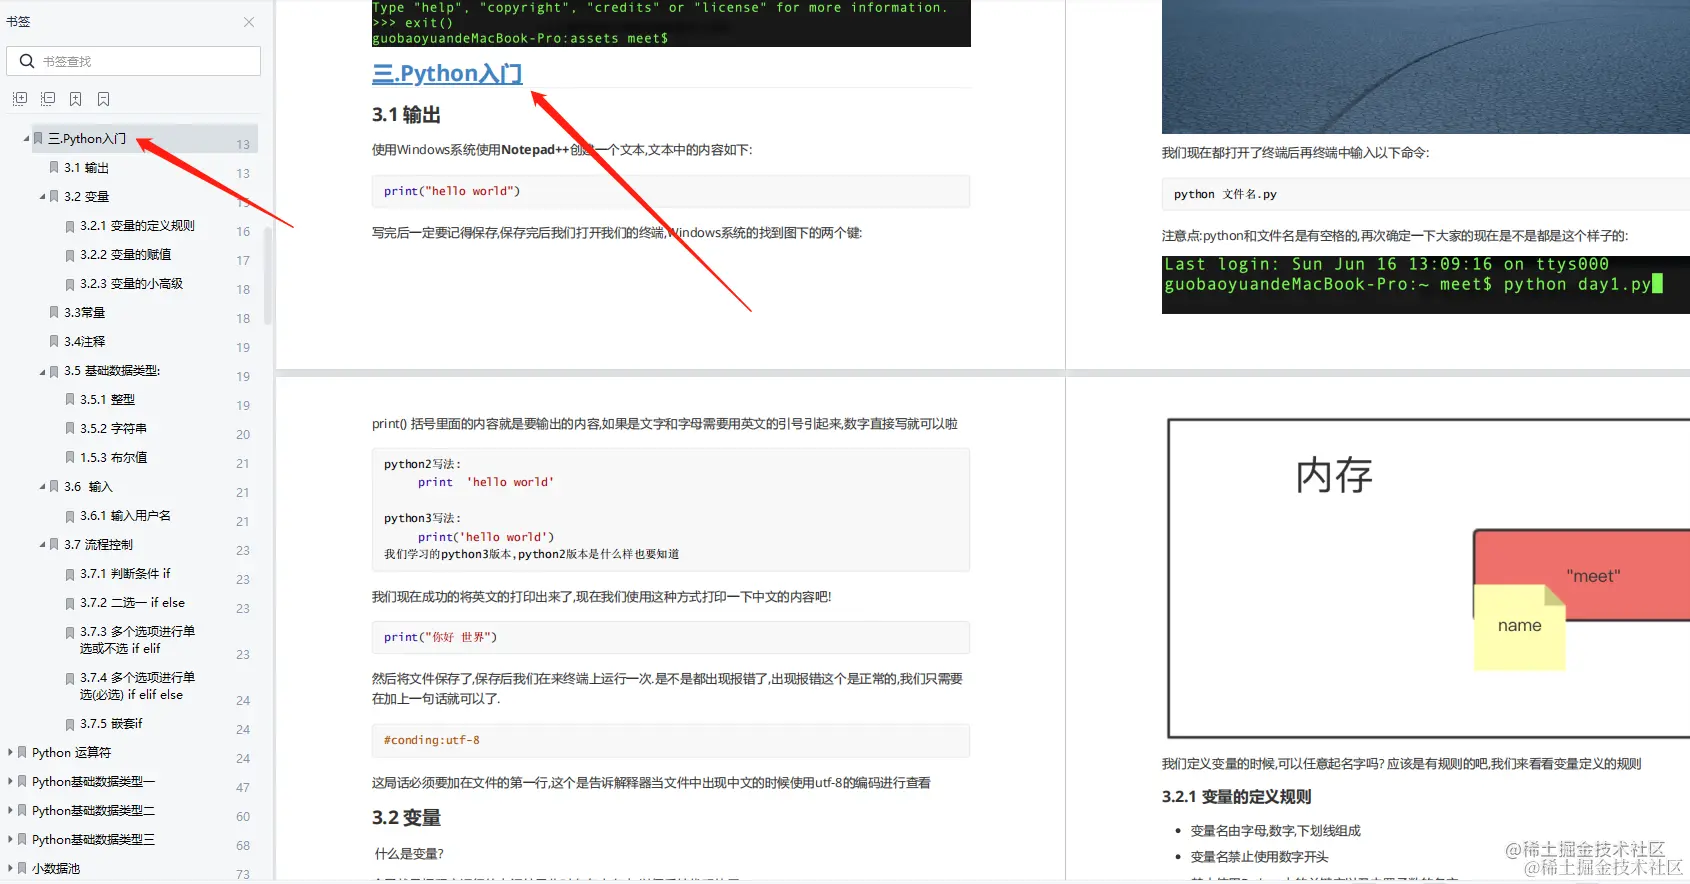Click the delete bookmark icon
Viewport: 1690px width, 884px height.
point(104,99)
